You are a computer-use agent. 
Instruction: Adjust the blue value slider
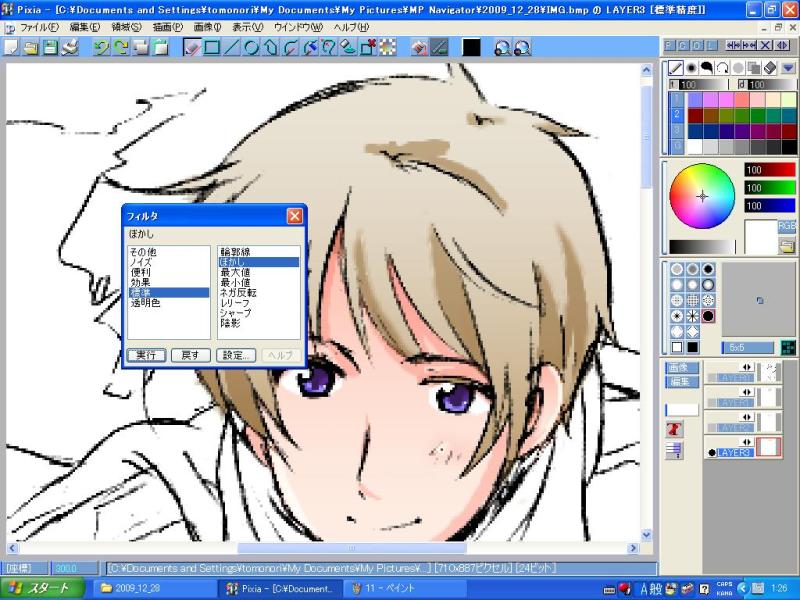click(770, 205)
